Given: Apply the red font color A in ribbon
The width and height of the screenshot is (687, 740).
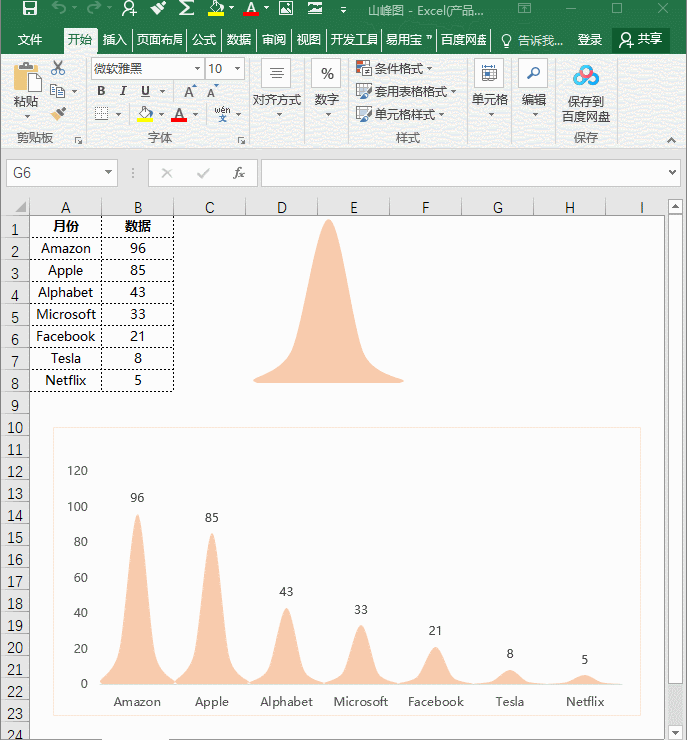Looking at the screenshot, I should point(179,114).
